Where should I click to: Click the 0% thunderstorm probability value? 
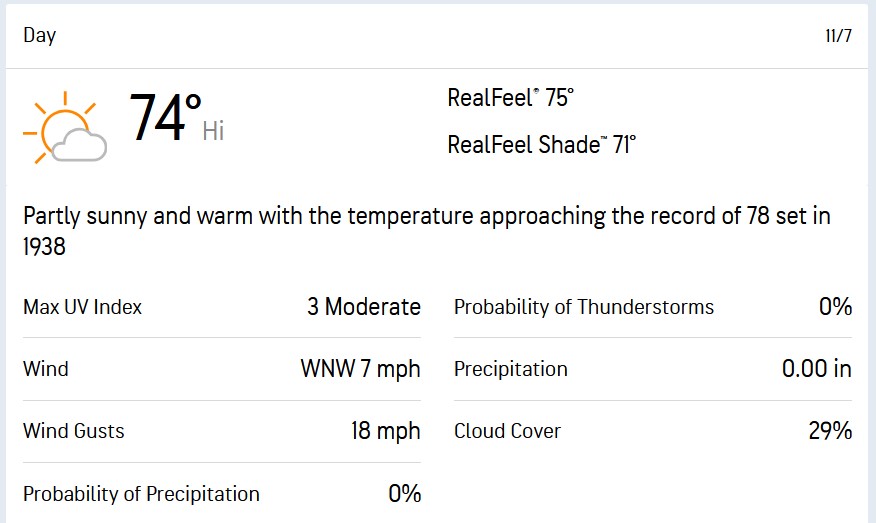(835, 307)
